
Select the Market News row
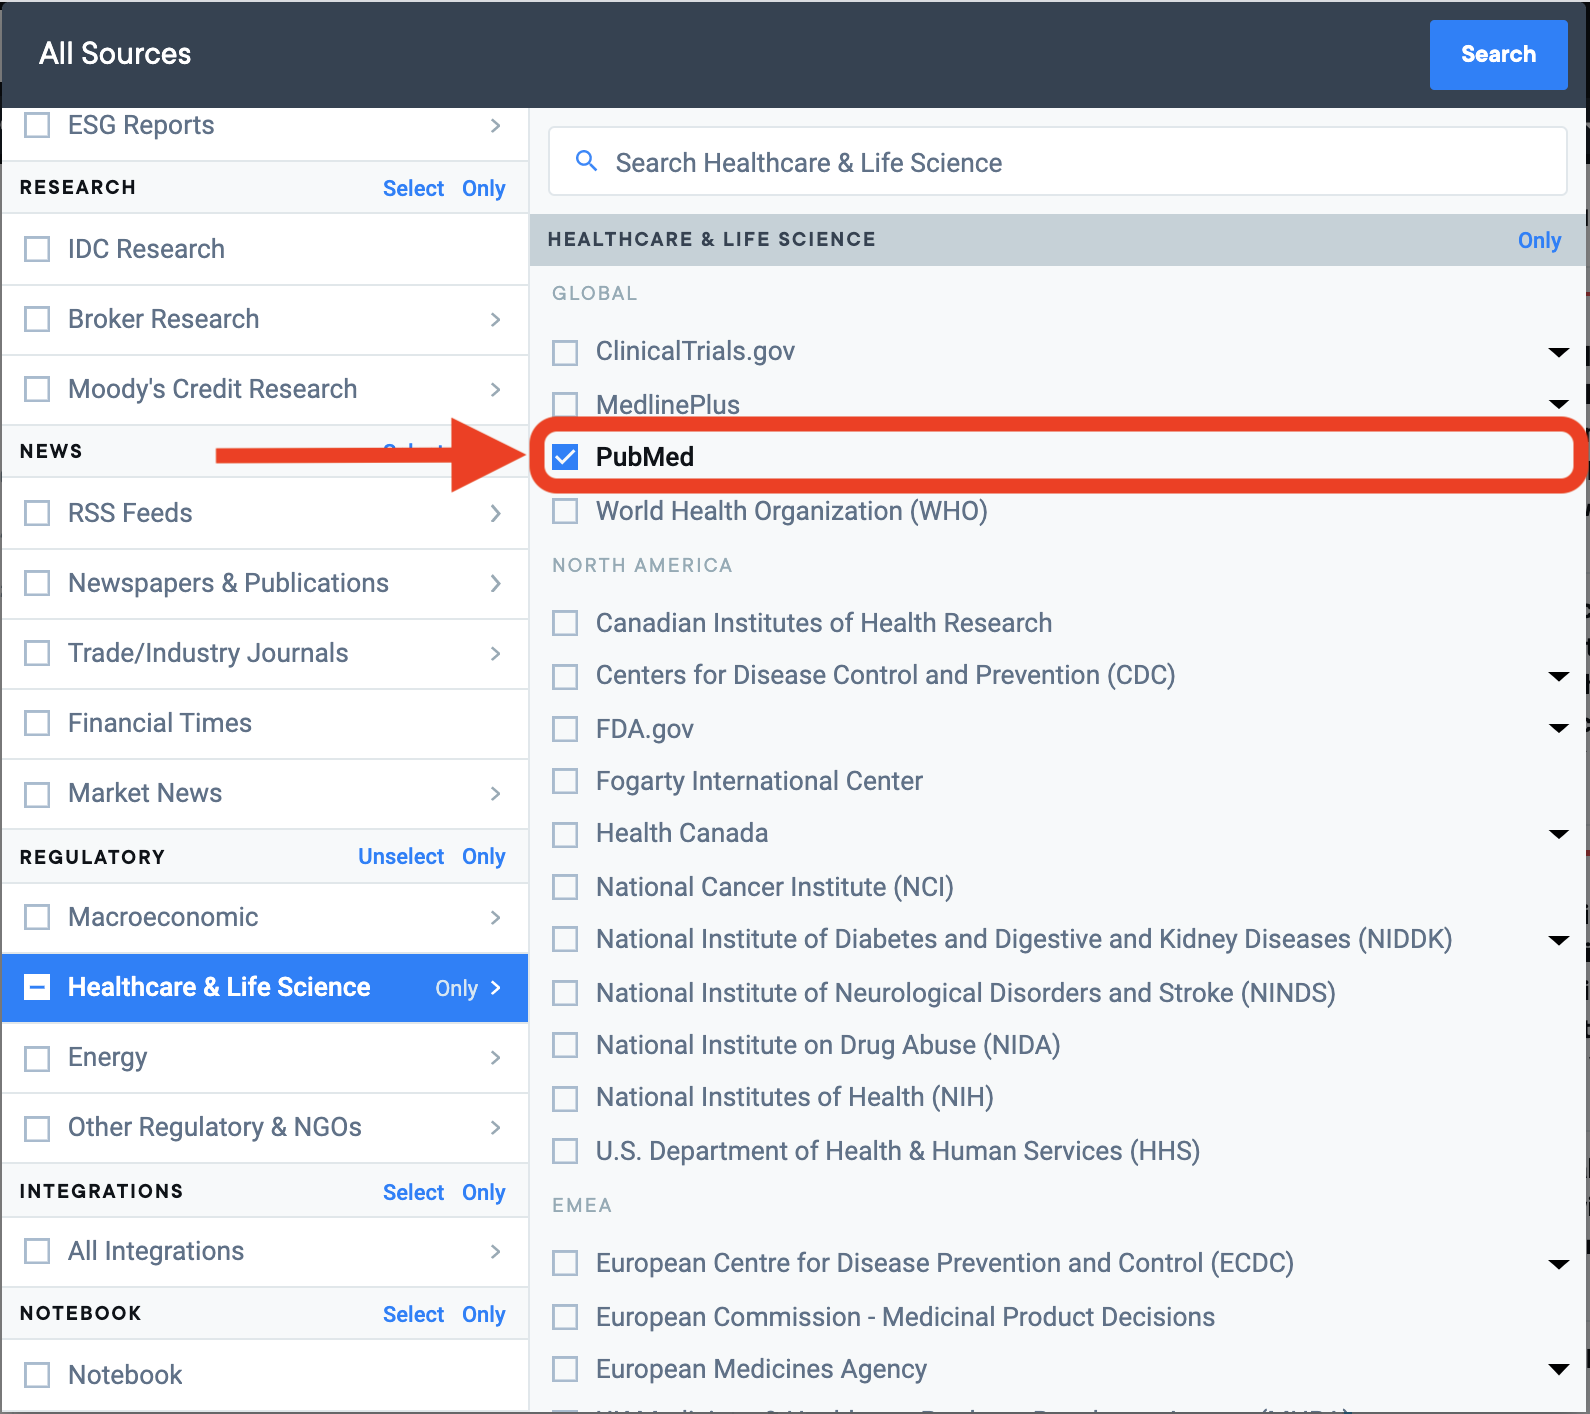pyautogui.click(x=265, y=794)
